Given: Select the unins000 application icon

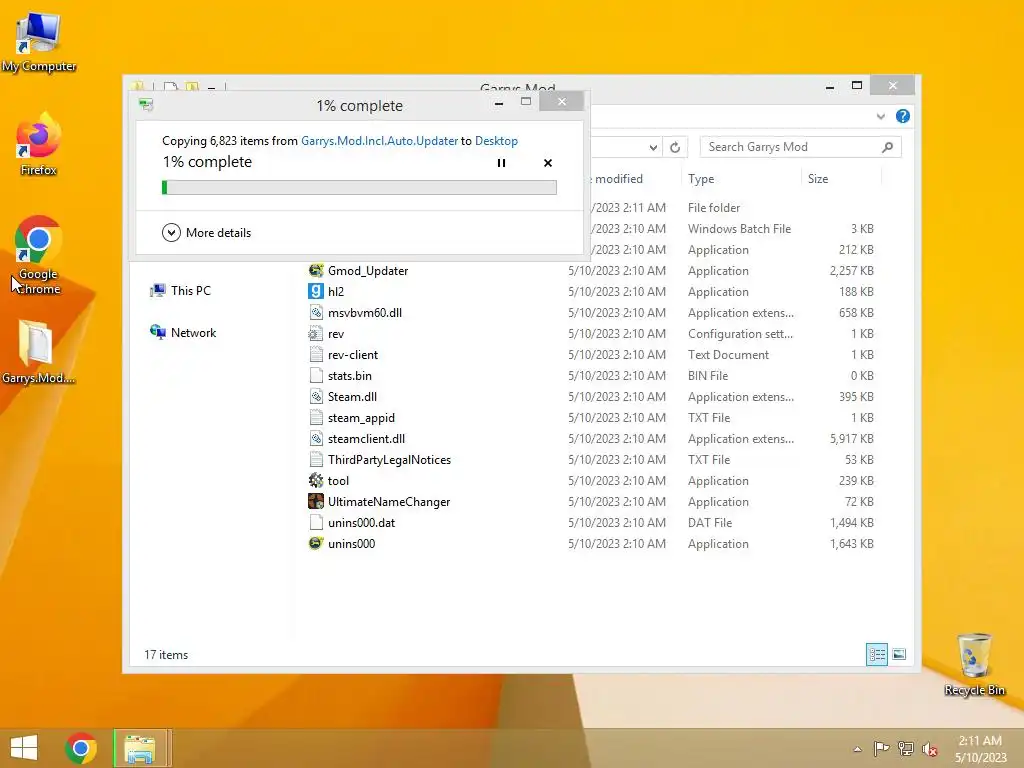Looking at the screenshot, I should point(316,543).
